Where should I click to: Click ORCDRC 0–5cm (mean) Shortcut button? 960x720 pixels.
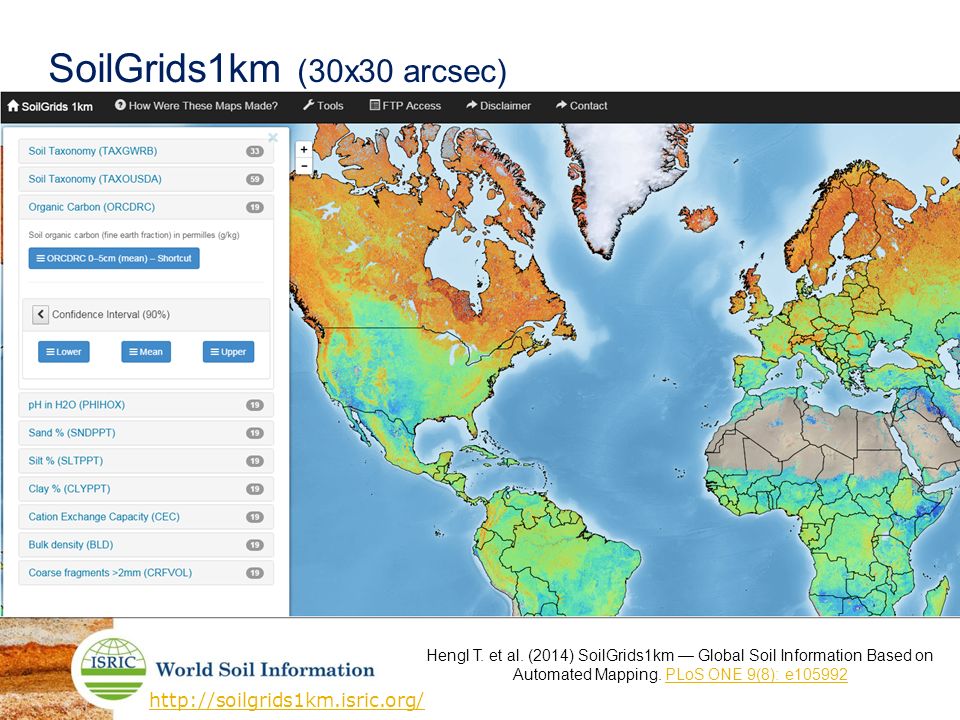tap(114, 258)
